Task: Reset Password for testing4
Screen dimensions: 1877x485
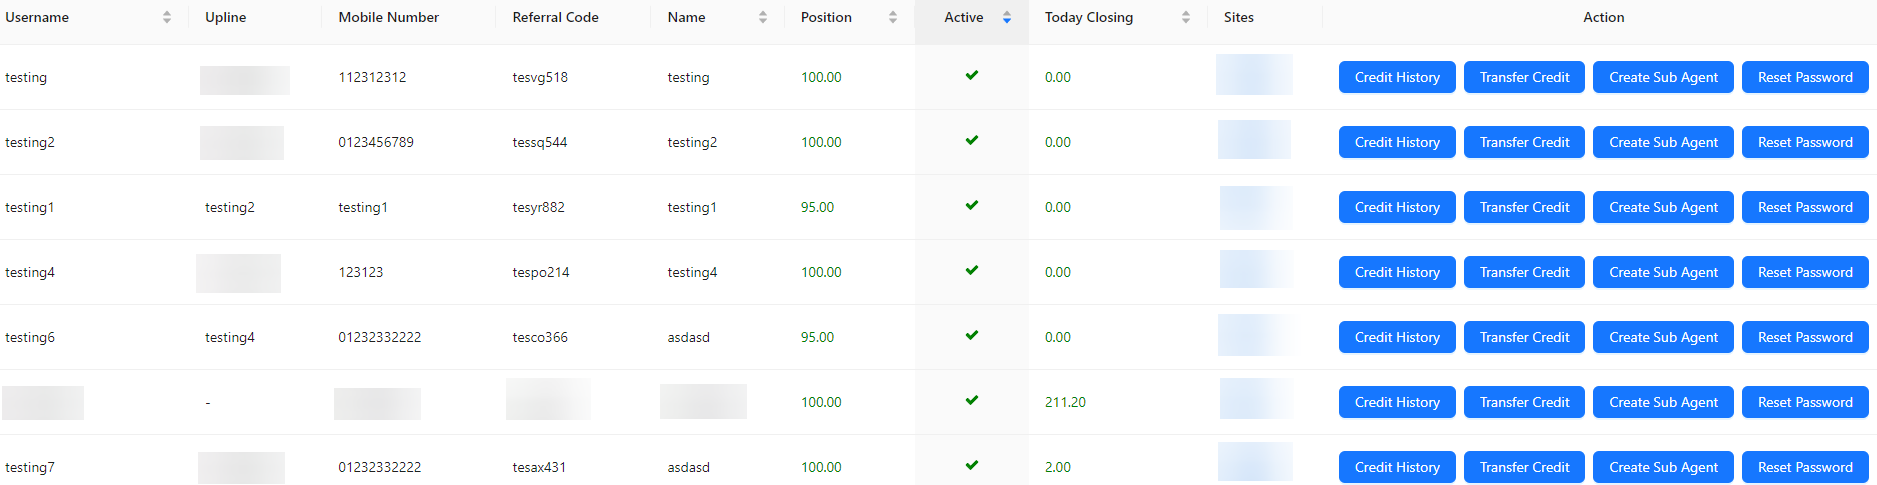Action: coord(1805,272)
